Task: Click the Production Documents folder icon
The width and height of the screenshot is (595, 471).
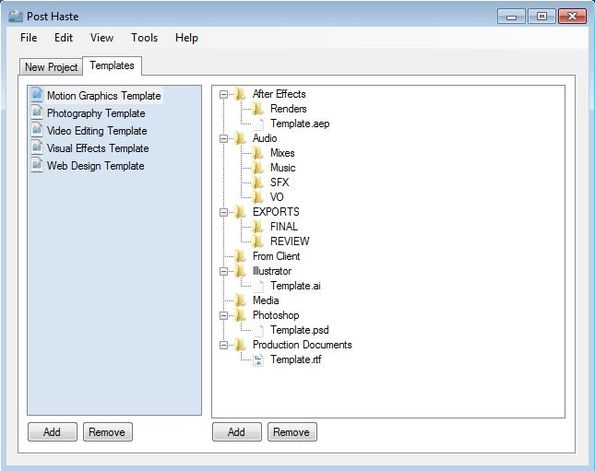Action: click(240, 345)
